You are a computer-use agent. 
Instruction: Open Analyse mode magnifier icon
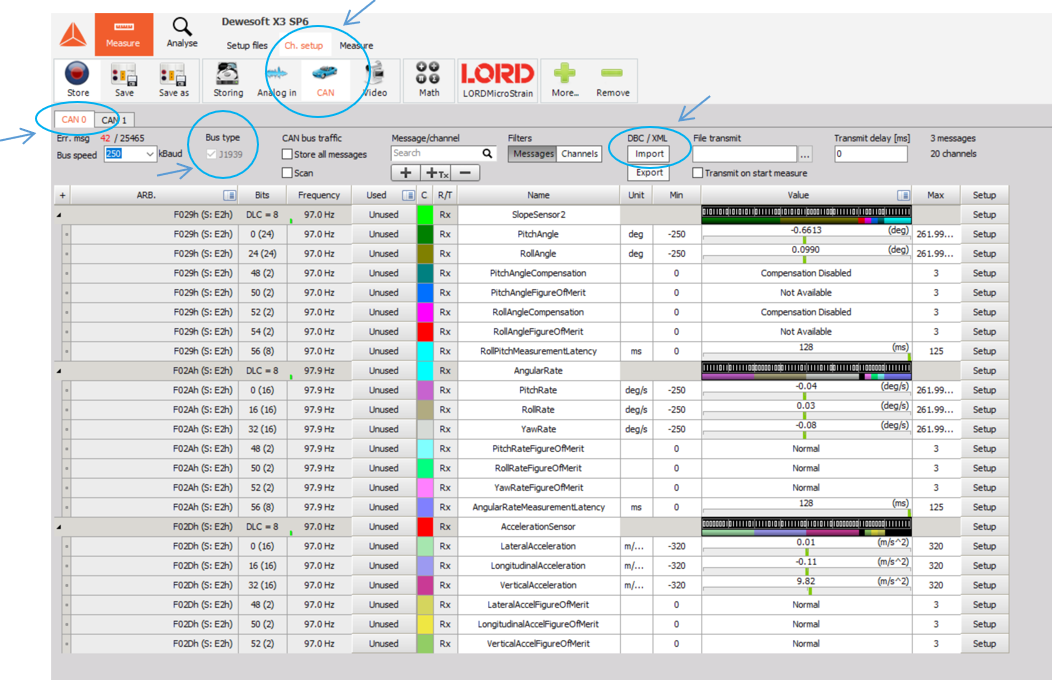(182, 32)
